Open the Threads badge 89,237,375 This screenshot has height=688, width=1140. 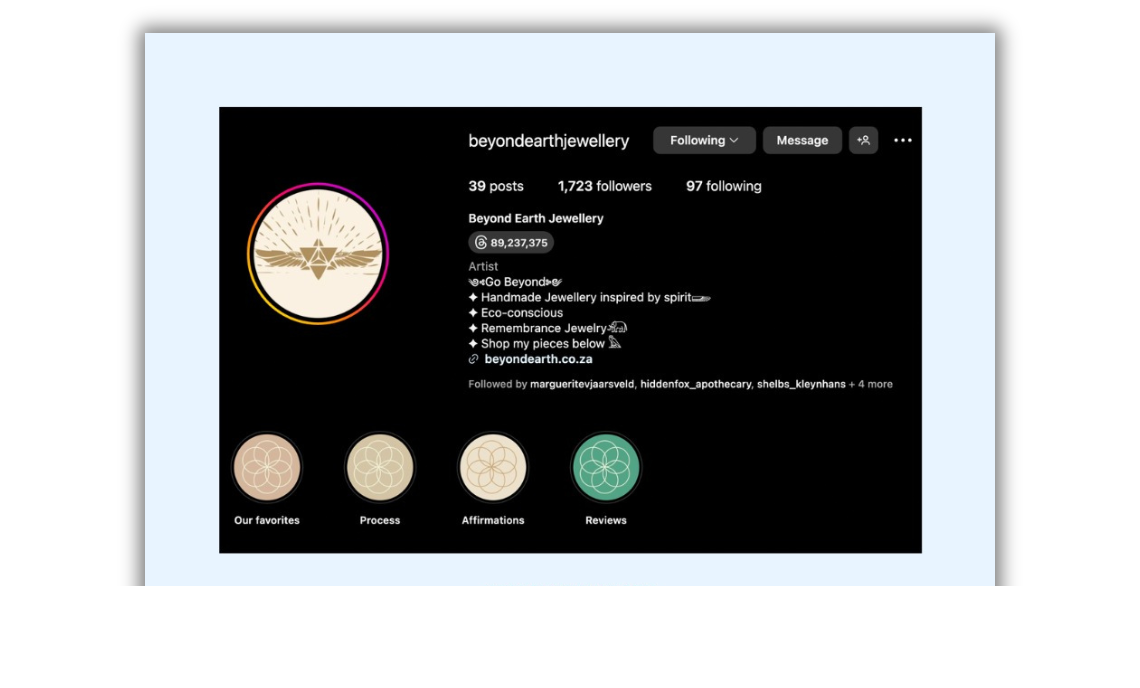(x=511, y=243)
